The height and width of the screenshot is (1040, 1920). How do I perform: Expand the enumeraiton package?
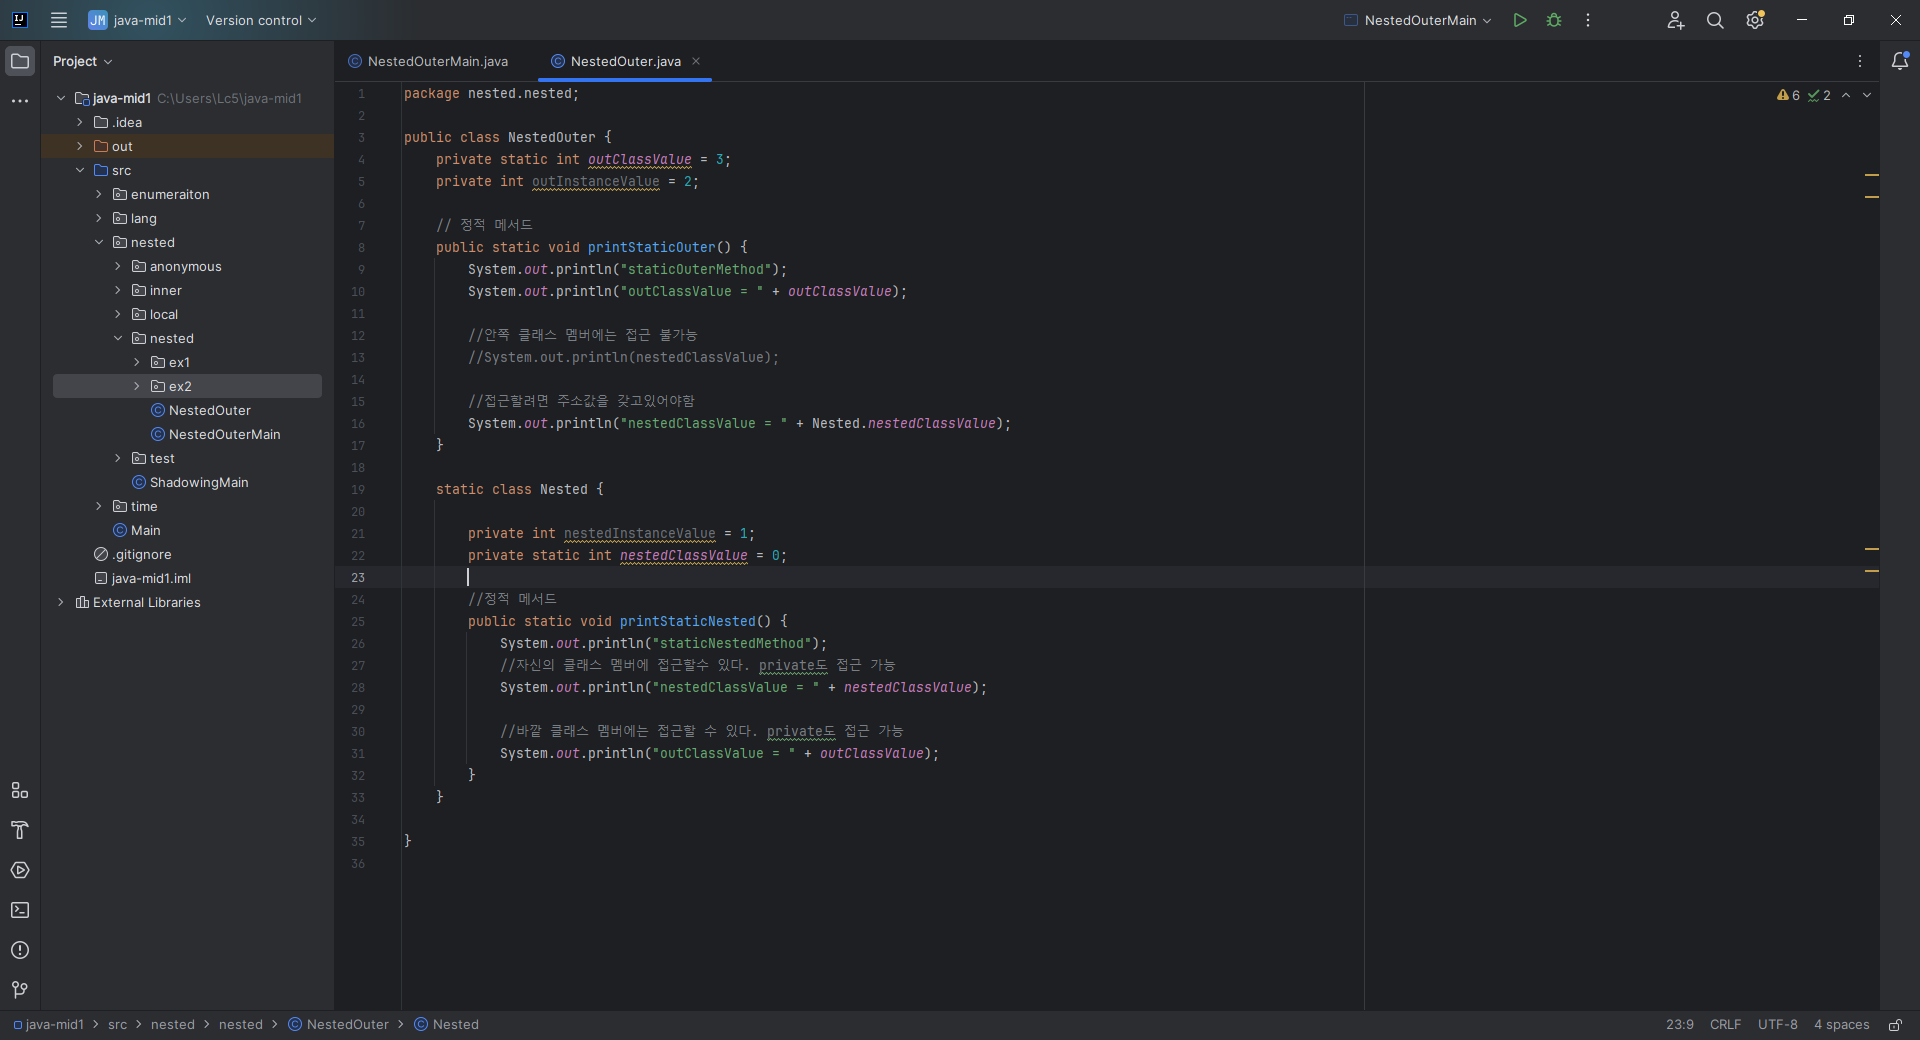[99, 194]
